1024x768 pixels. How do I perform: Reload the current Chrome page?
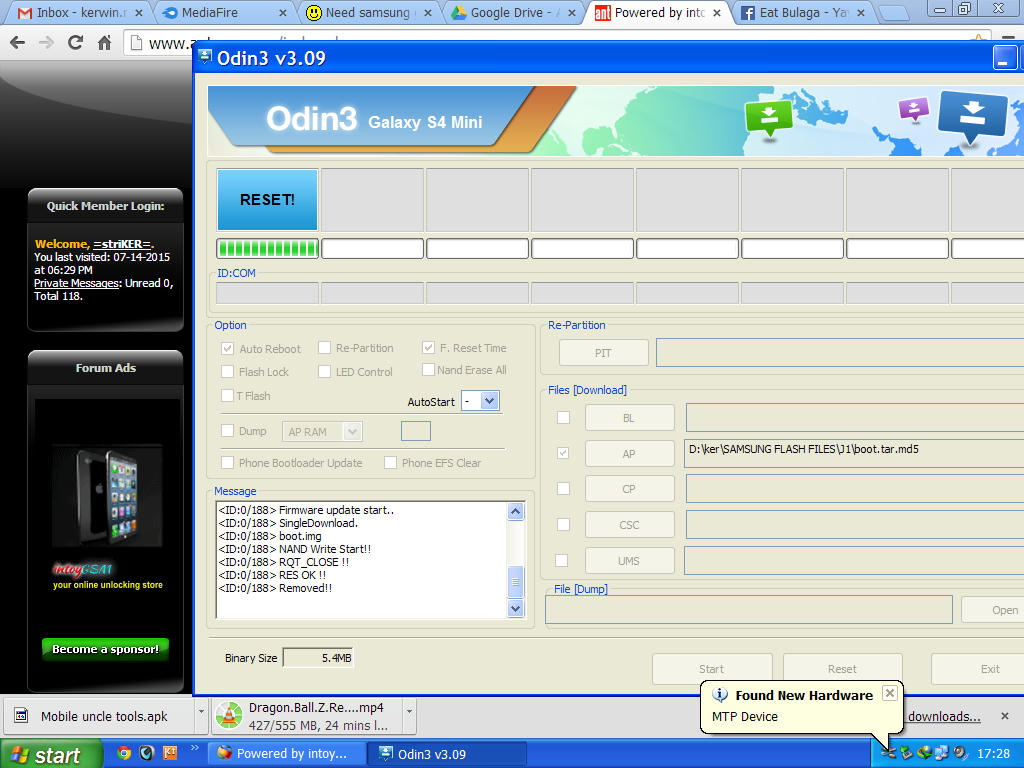pos(75,43)
